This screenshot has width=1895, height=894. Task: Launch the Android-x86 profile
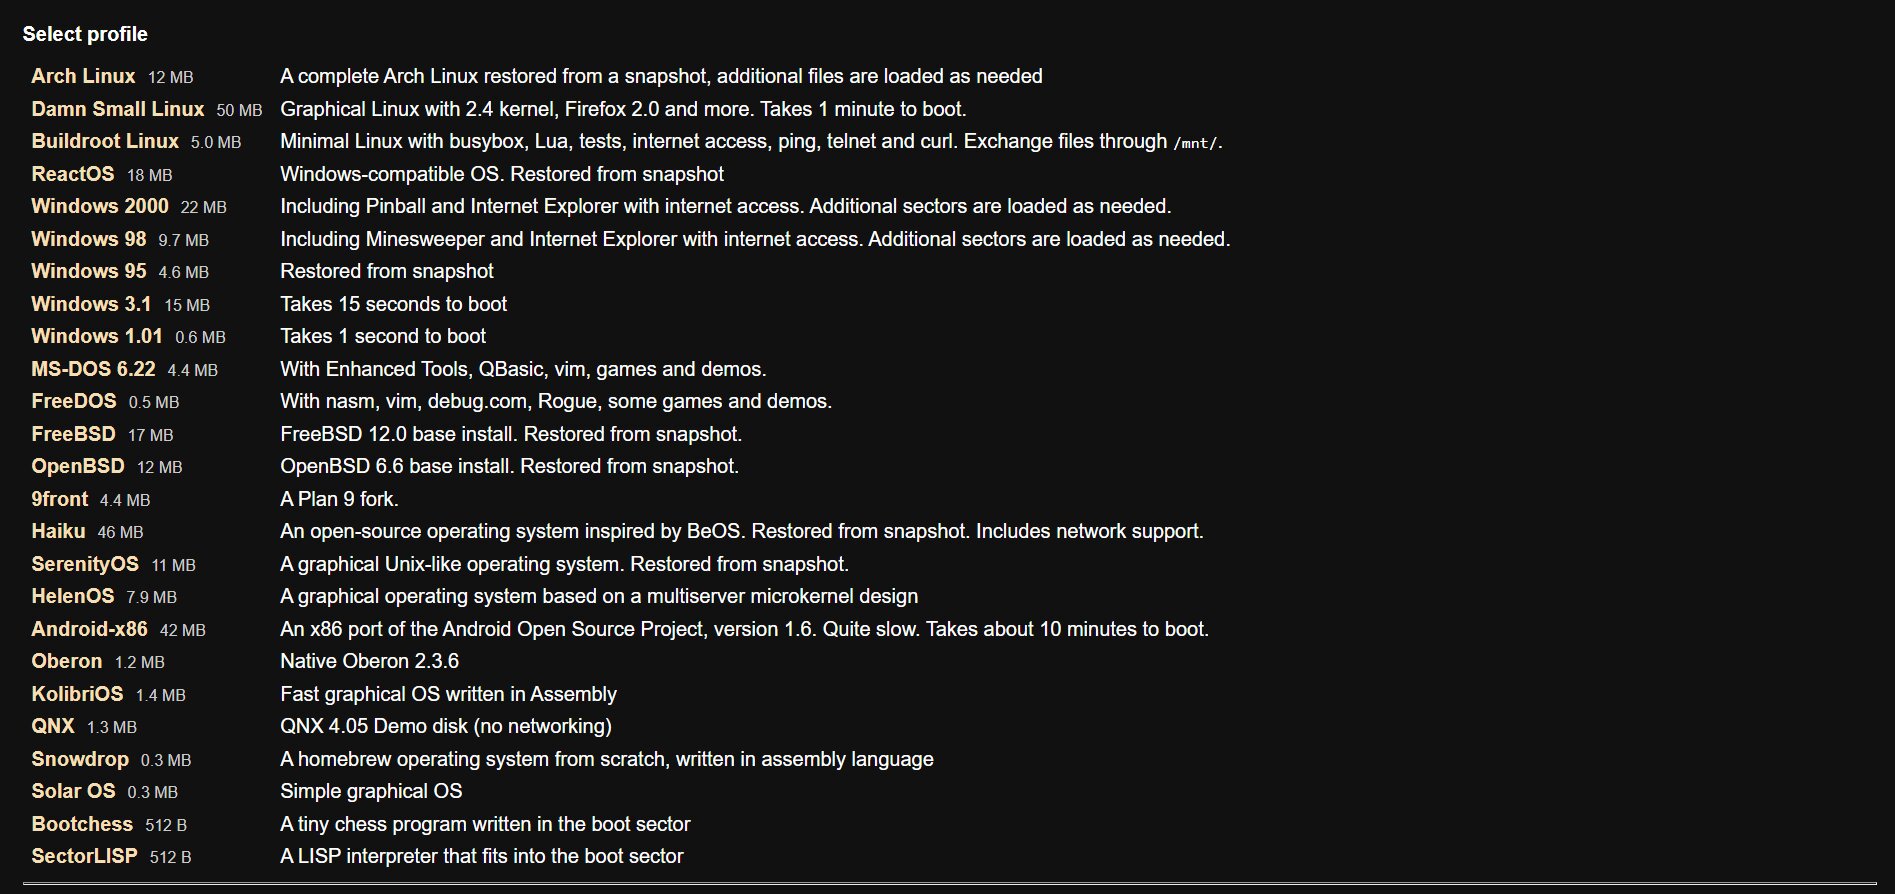pos(89,629)
